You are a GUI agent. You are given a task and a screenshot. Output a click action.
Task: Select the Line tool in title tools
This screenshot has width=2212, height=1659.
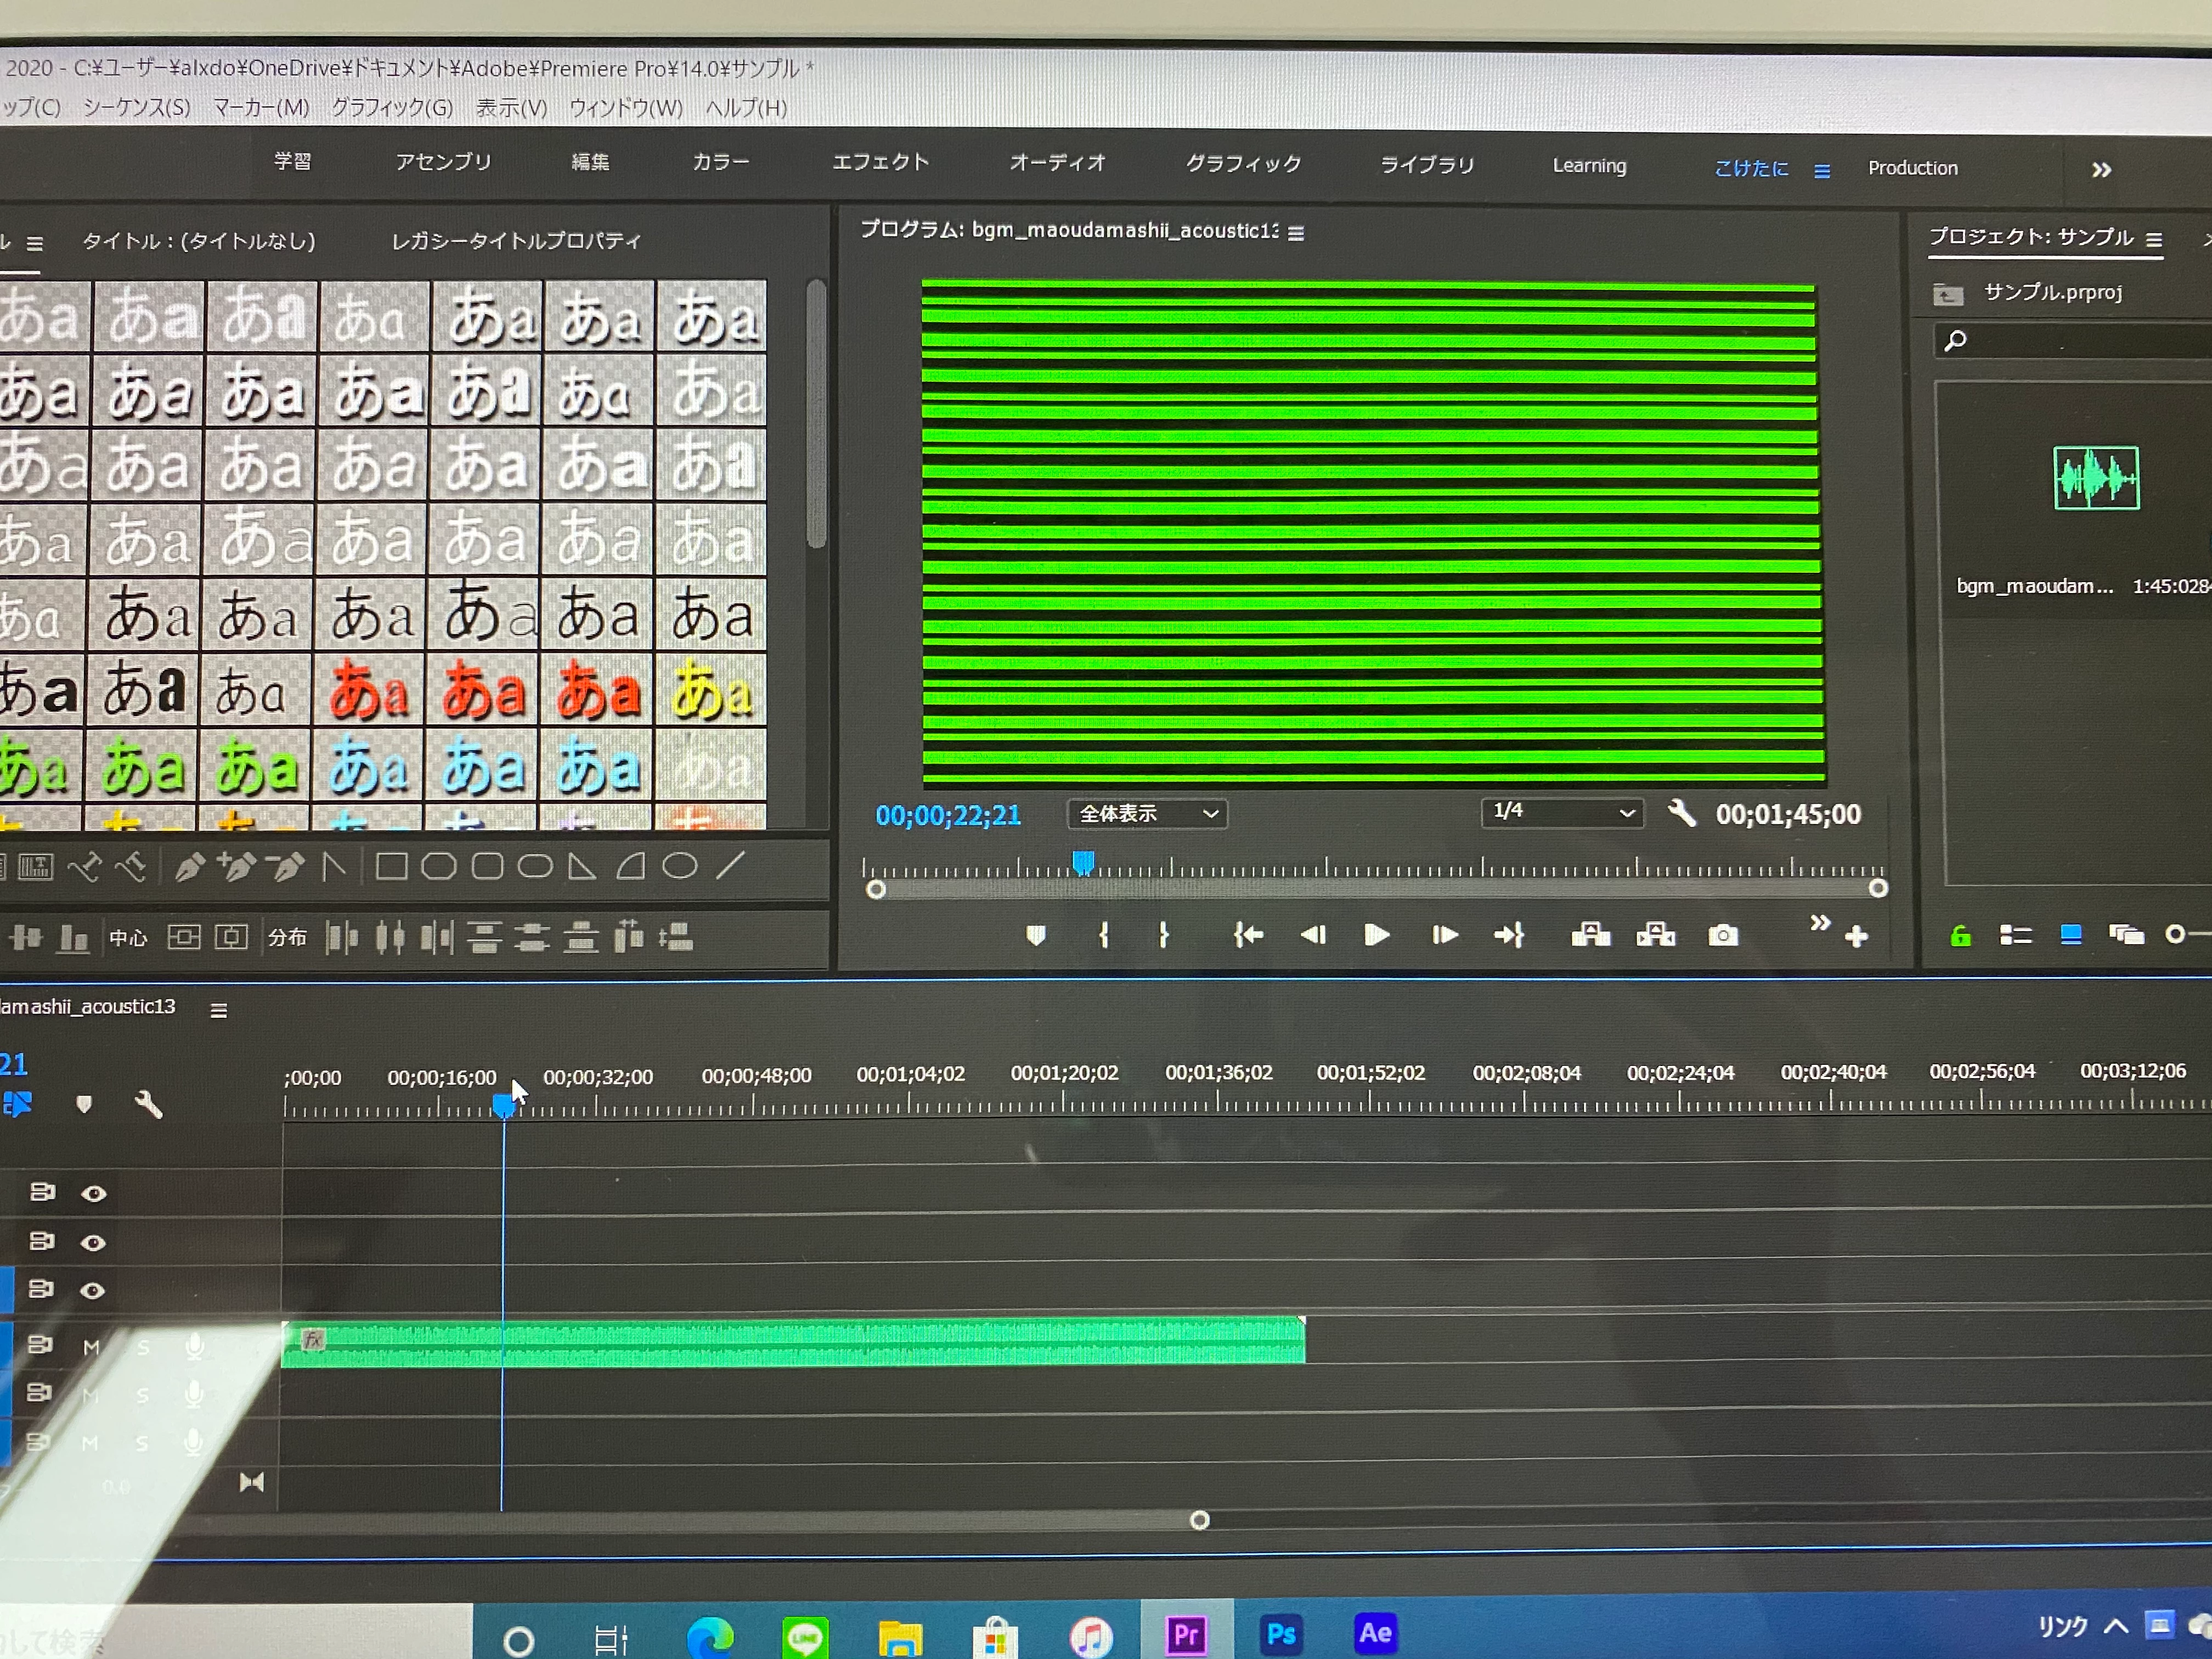tap(731, 865)
